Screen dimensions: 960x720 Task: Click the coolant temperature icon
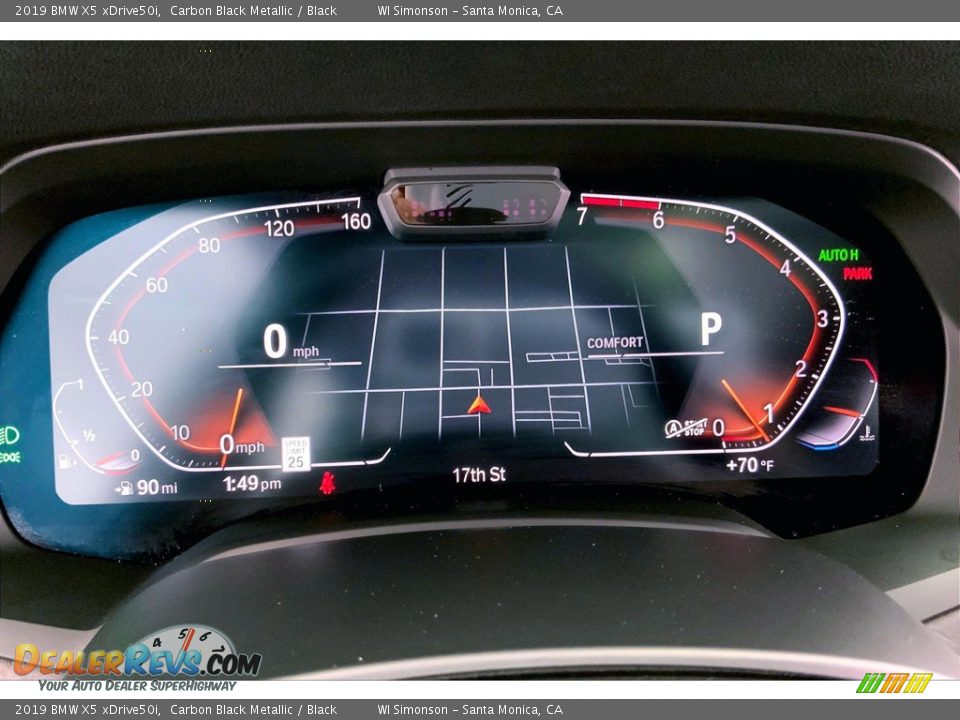coord(867,433)
